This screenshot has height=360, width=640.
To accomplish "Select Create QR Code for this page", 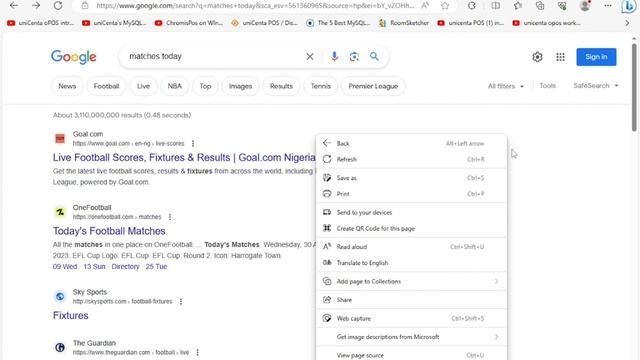I will [411, 229].
